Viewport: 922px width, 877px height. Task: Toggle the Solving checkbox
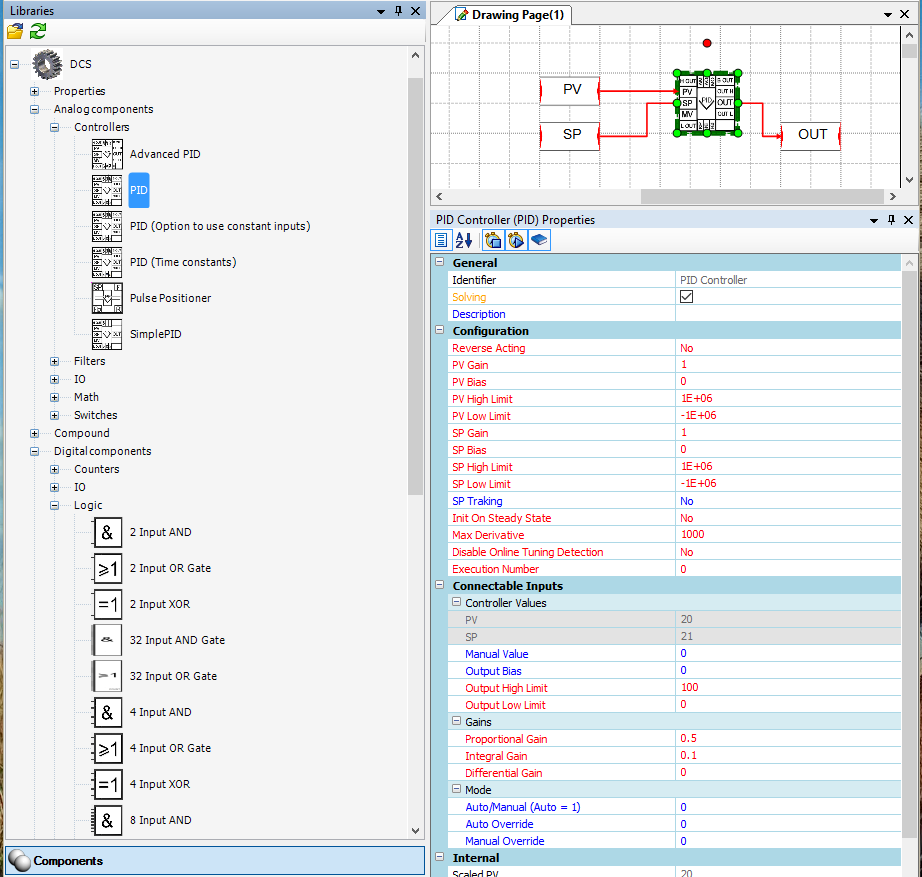click(x=686, y=297)
